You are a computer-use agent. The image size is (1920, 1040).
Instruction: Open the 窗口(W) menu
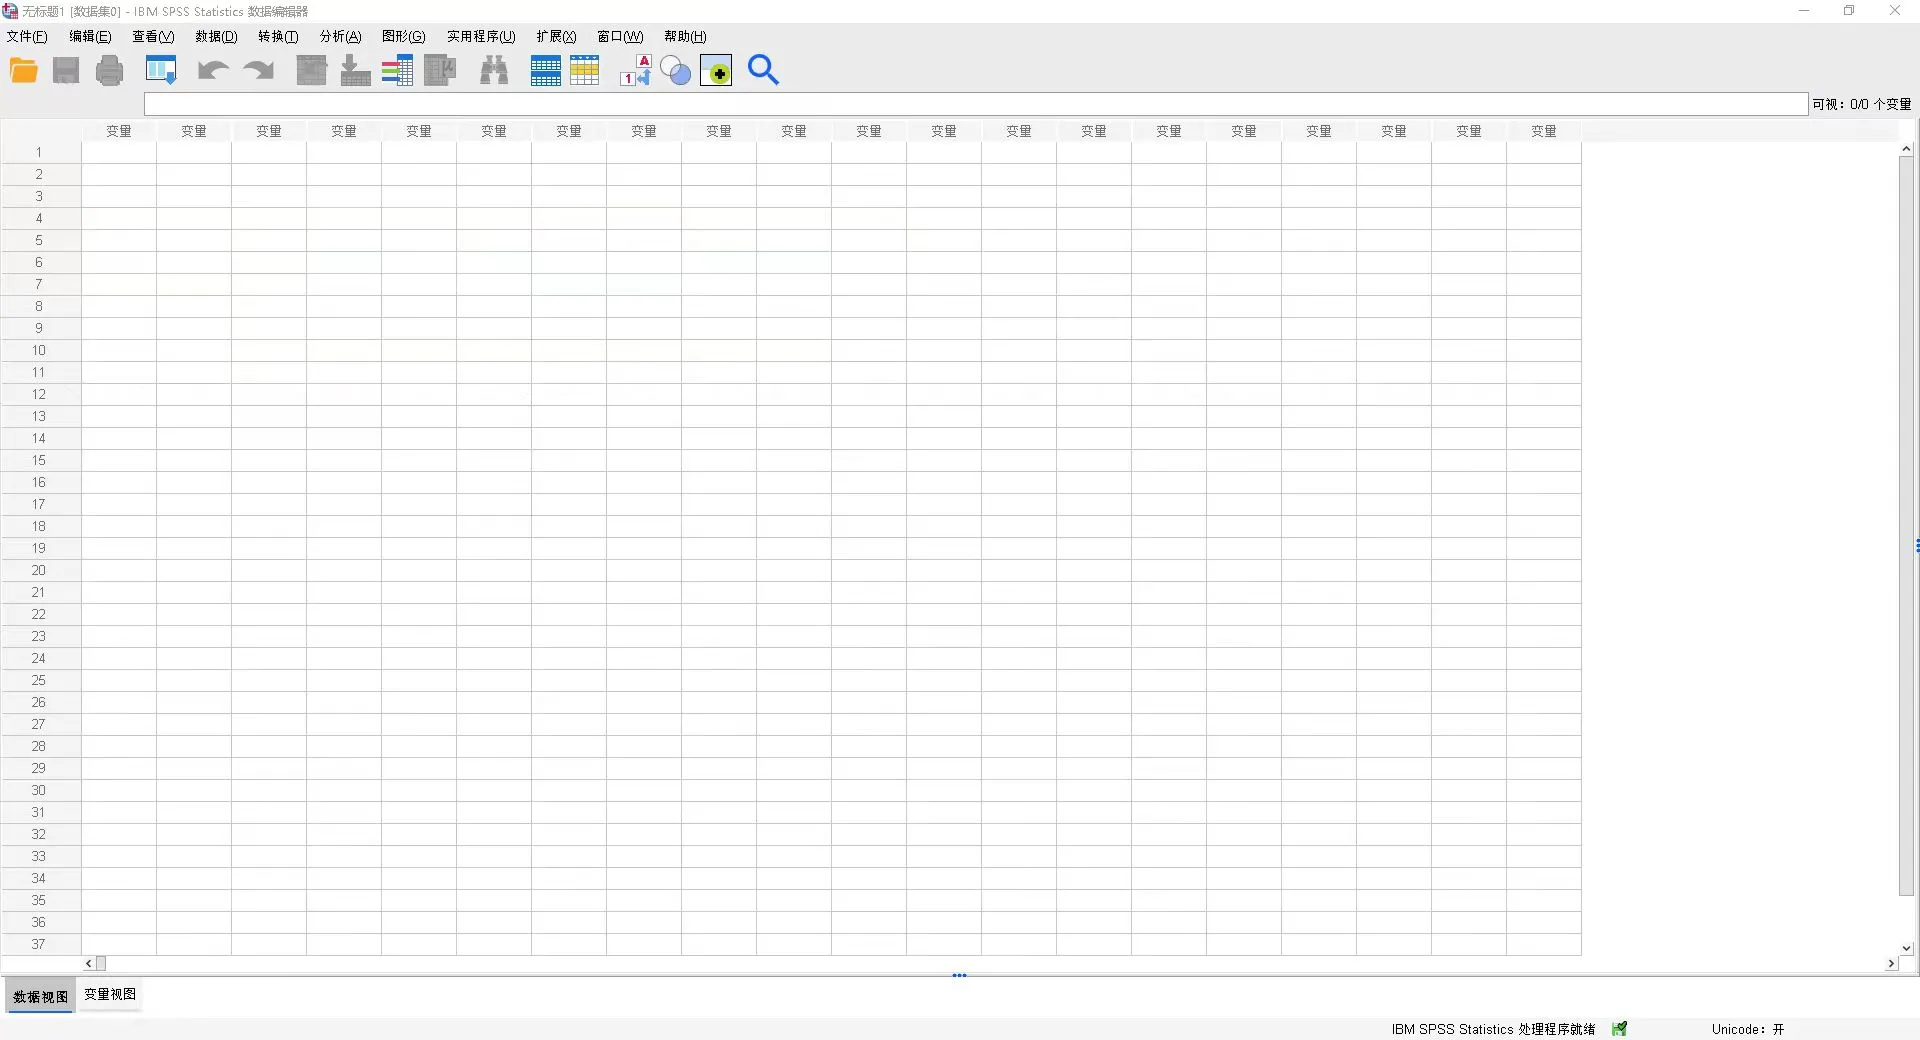point(620,36)
